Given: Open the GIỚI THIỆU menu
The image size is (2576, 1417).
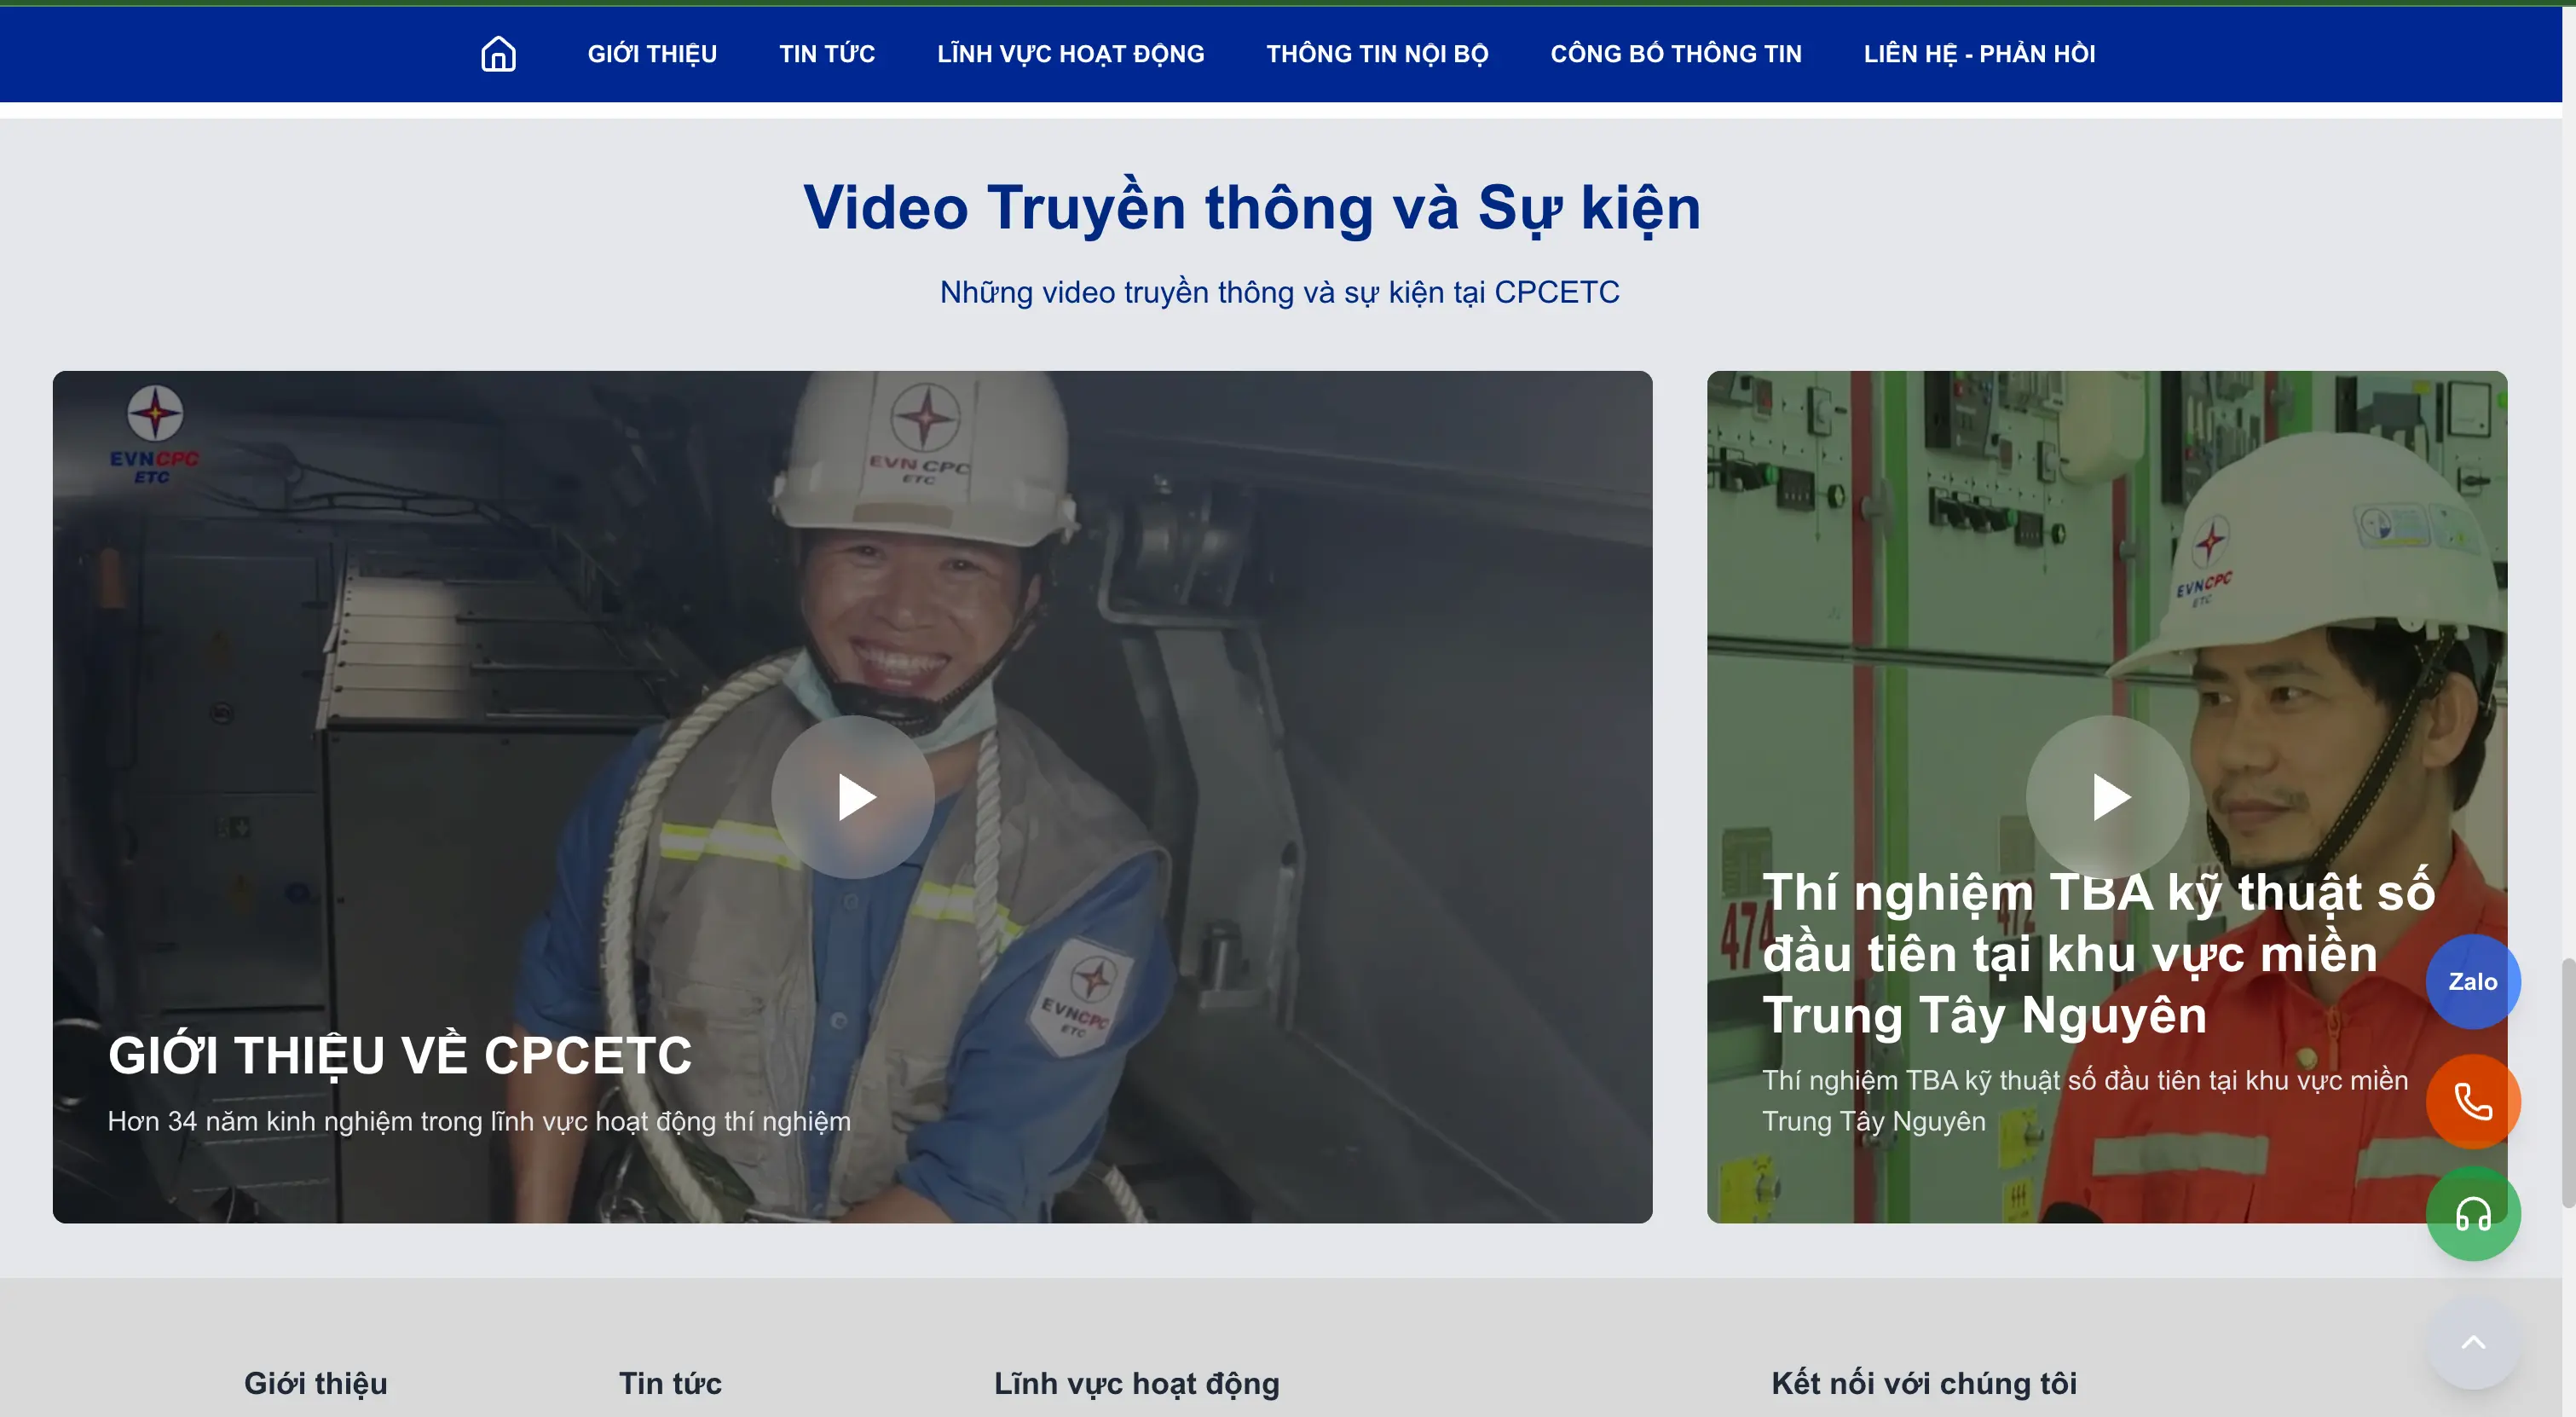Looking at the screenshot, I should (652, 54).
